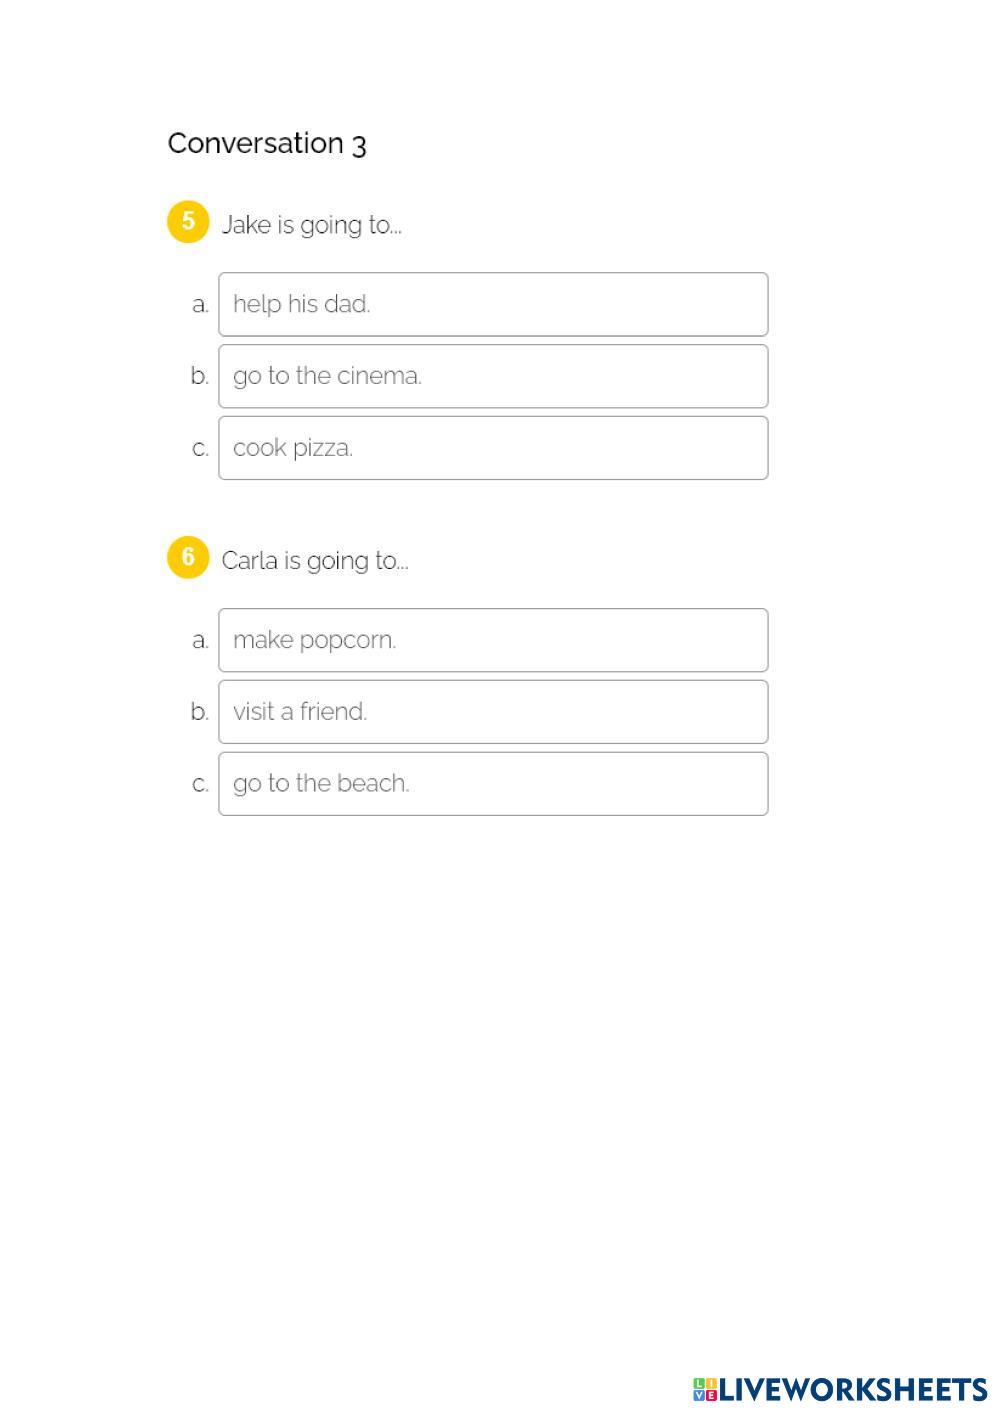Click the 'Carla is going to...' question text
Image resolution: width=1000 pixels, height=1414 pixels.
314,561
